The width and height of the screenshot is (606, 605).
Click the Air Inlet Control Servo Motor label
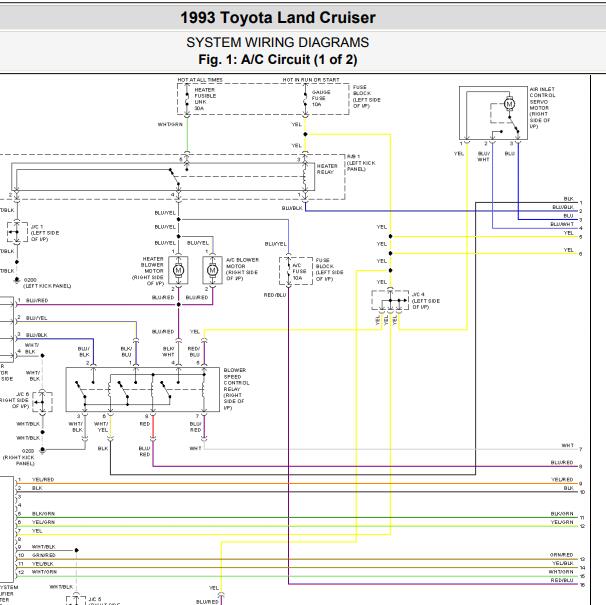click(x=542, y=107)
